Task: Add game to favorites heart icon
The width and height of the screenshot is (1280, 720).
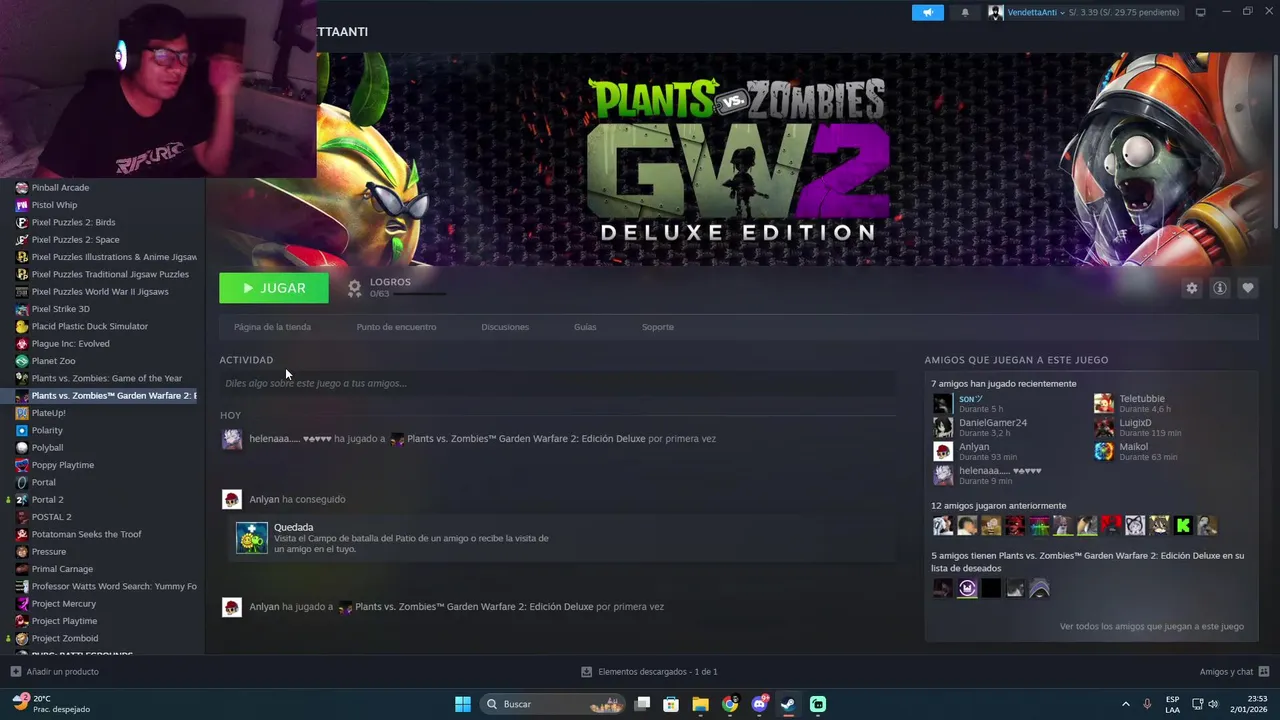Action: click(x=1247, y=288)
